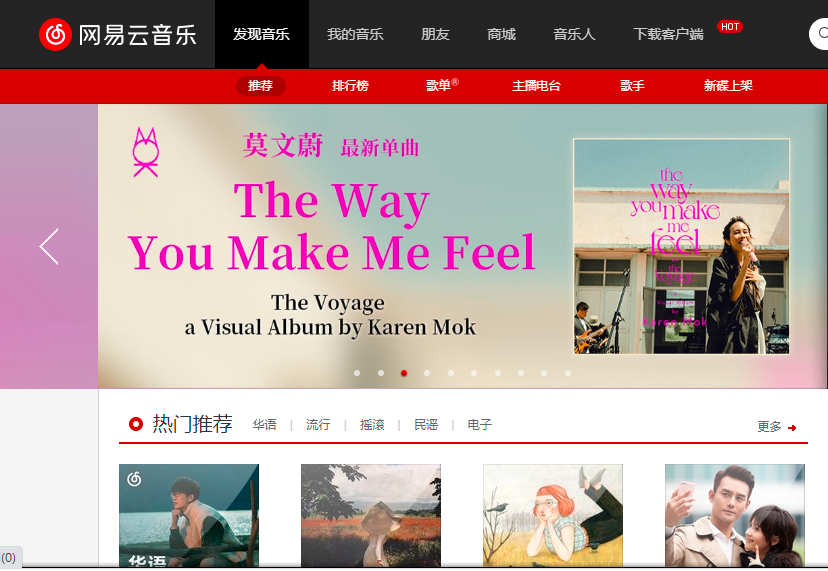
Task: Select the first carousel dot
Action: click(357, 373)
